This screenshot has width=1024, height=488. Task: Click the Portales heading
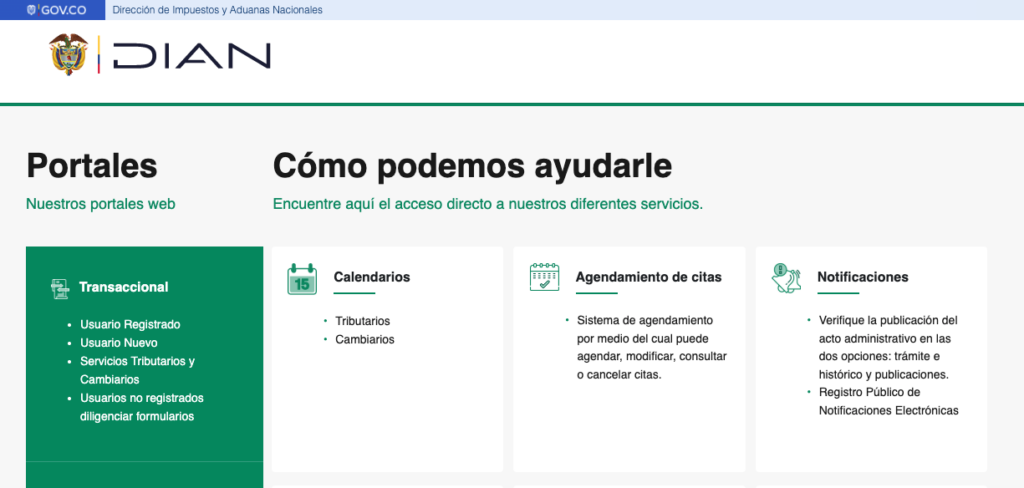tap(92, 165)
